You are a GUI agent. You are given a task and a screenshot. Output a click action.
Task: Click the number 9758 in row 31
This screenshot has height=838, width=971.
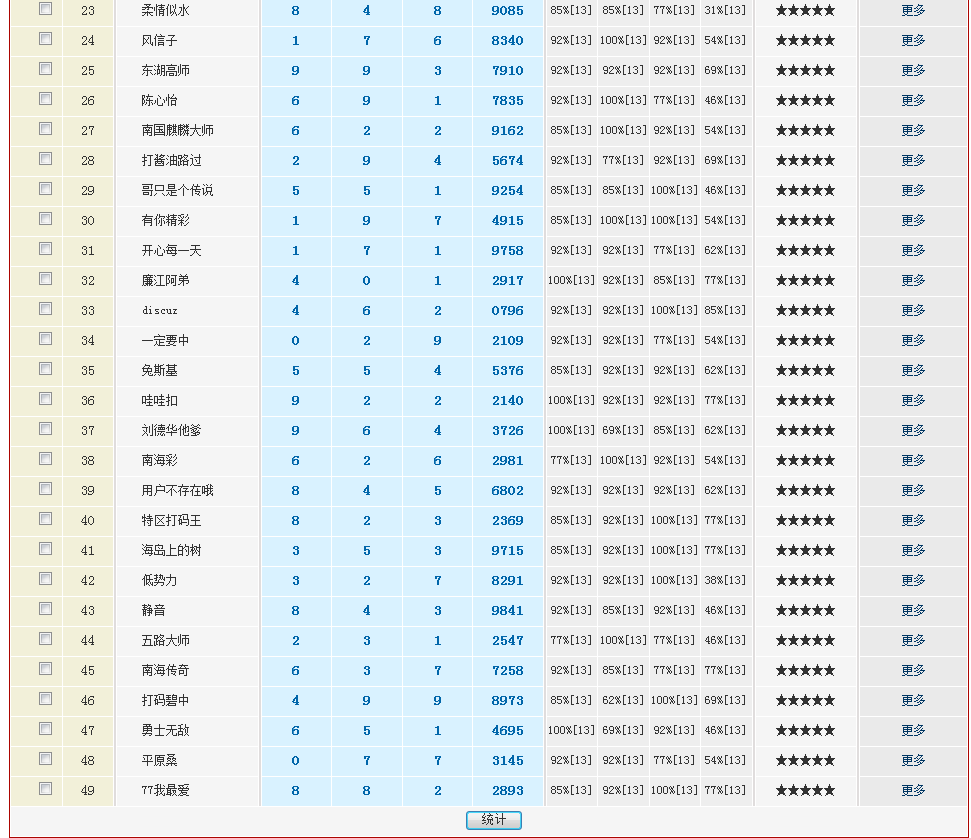[x=507, y=250]
